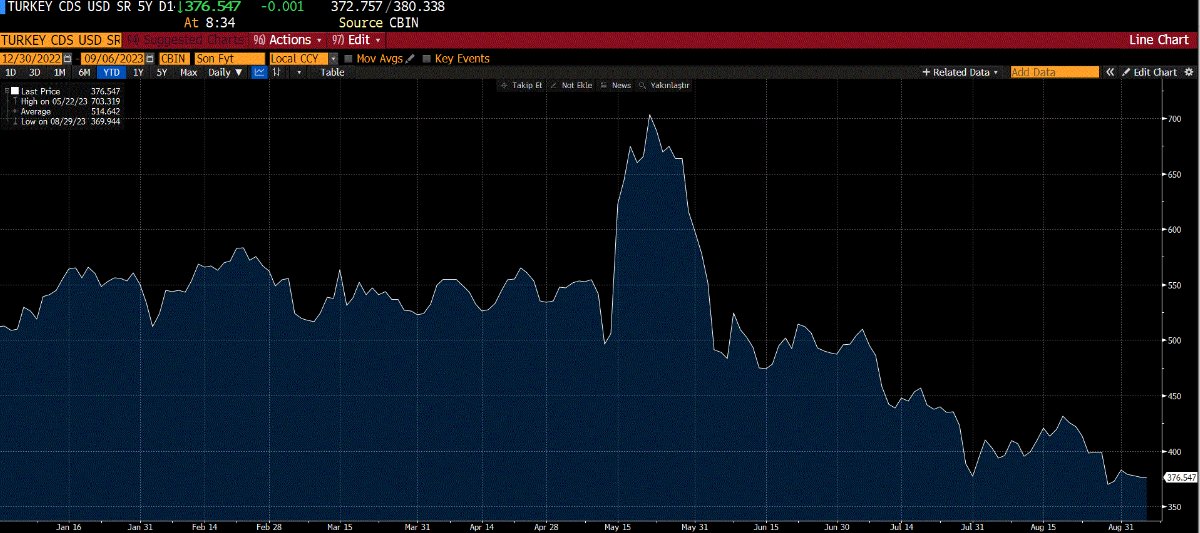Open chart settings gear icon

(1188, 73)
